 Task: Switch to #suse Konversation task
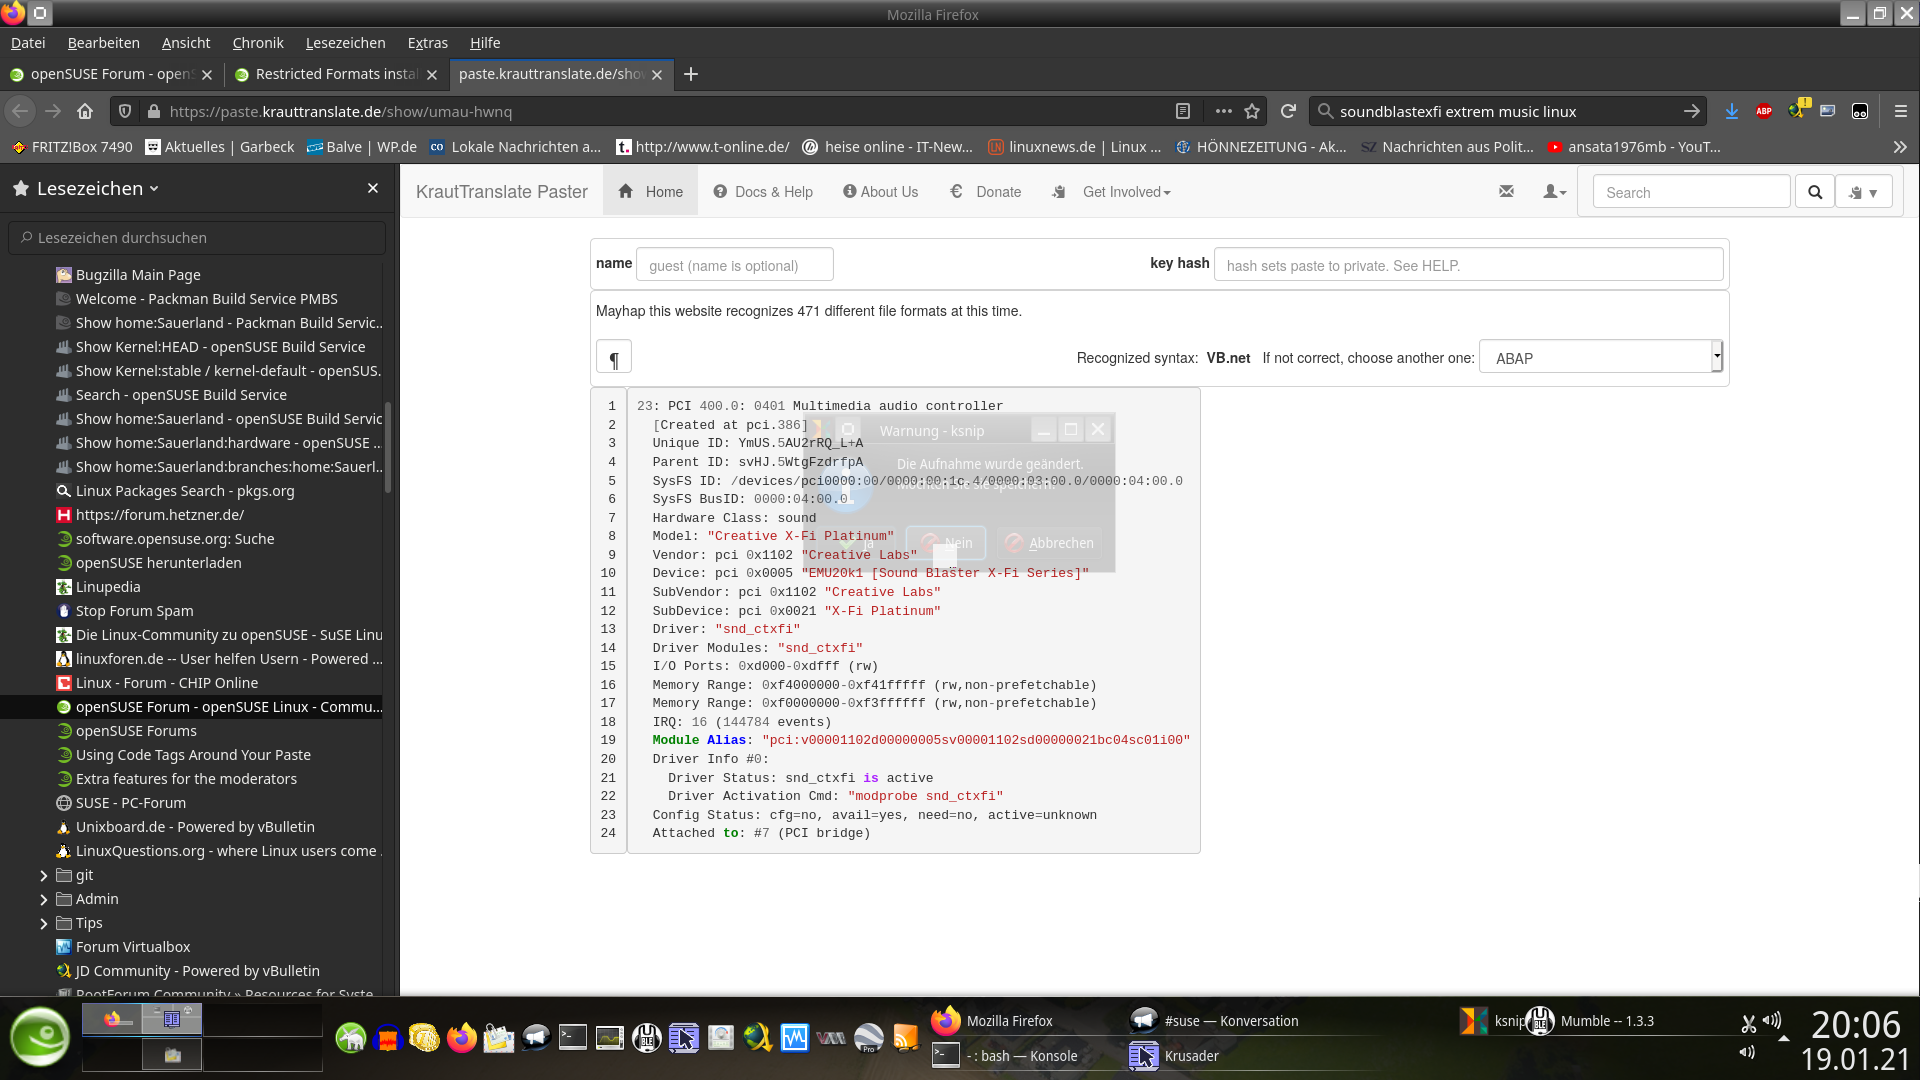(x=1214, y=1021)
